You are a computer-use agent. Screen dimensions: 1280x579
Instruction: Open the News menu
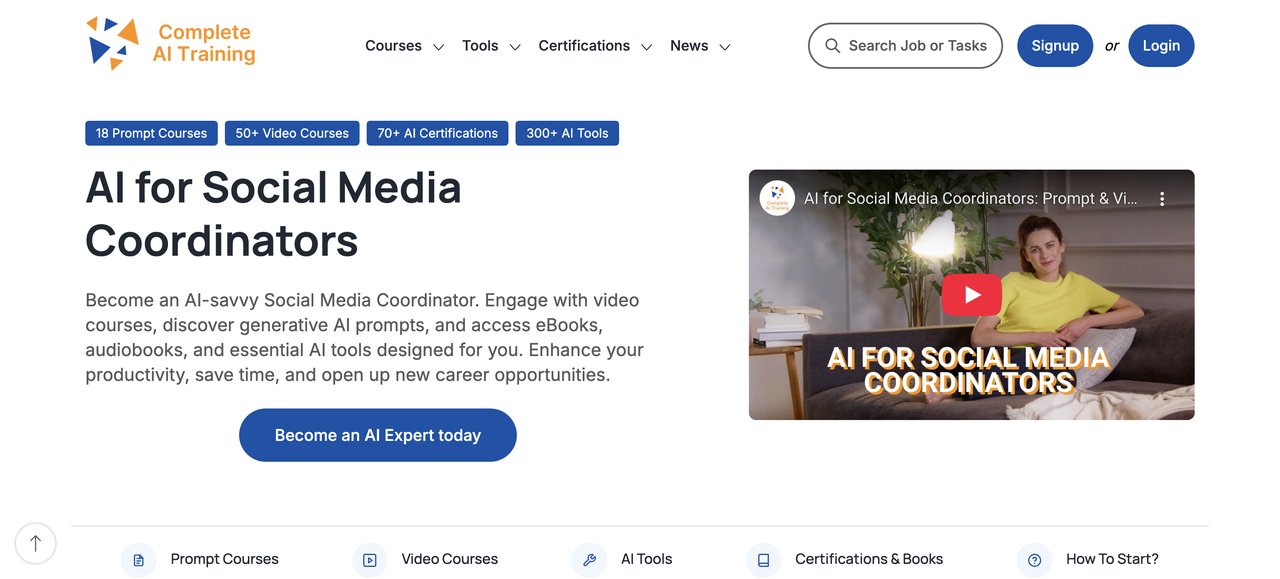[700, 46]
